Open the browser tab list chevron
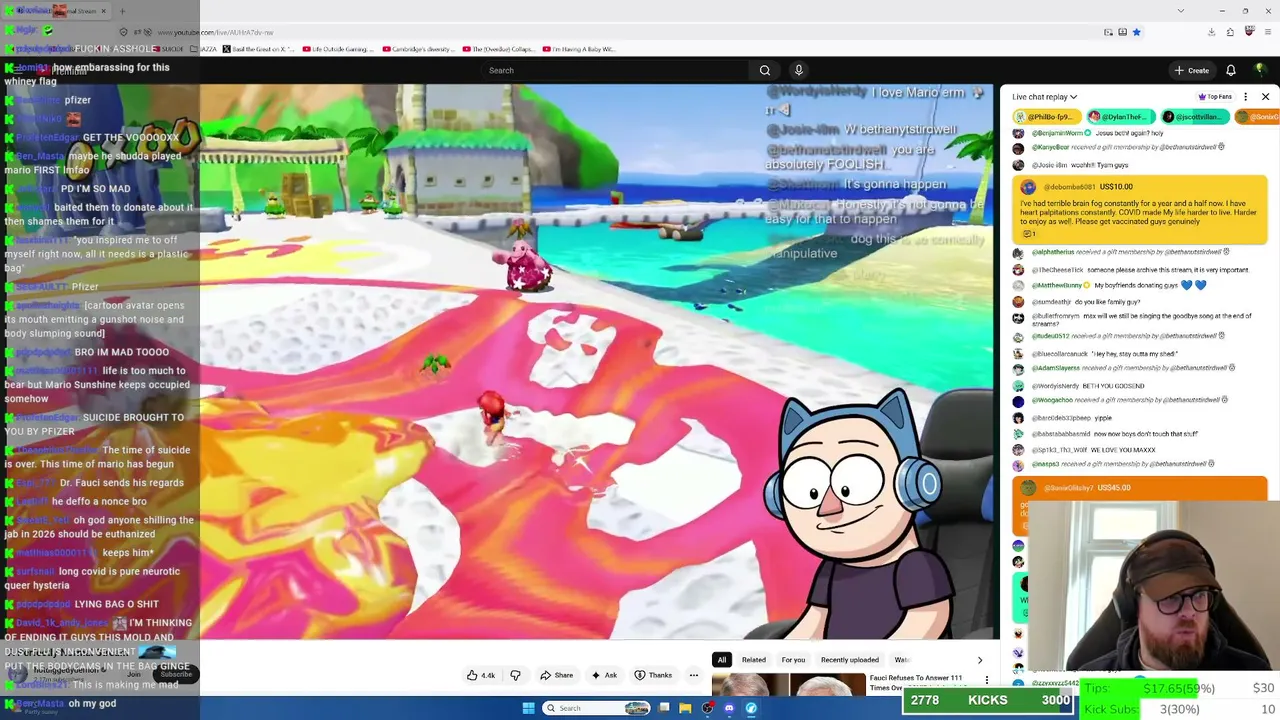This screenshot has width=1280, height=720. [1181, 11]
